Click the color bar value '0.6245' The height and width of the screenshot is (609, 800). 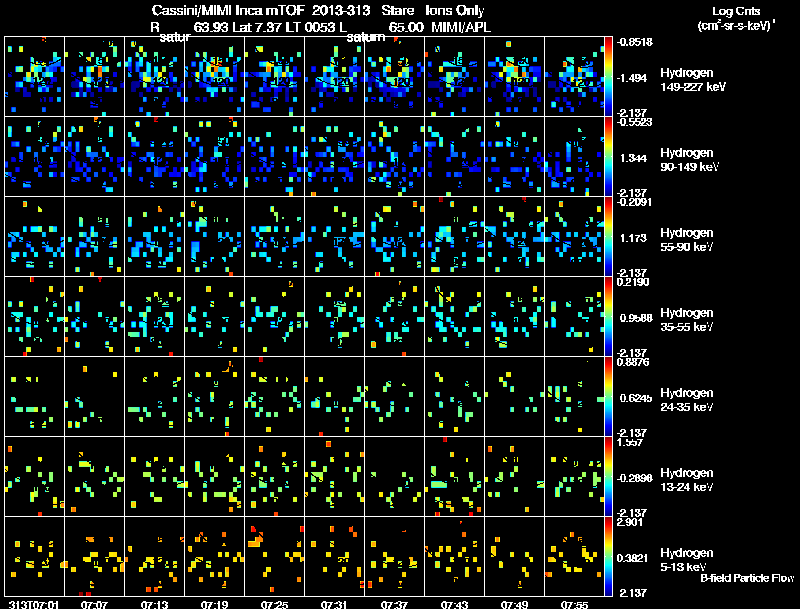[x=636, y=398]
